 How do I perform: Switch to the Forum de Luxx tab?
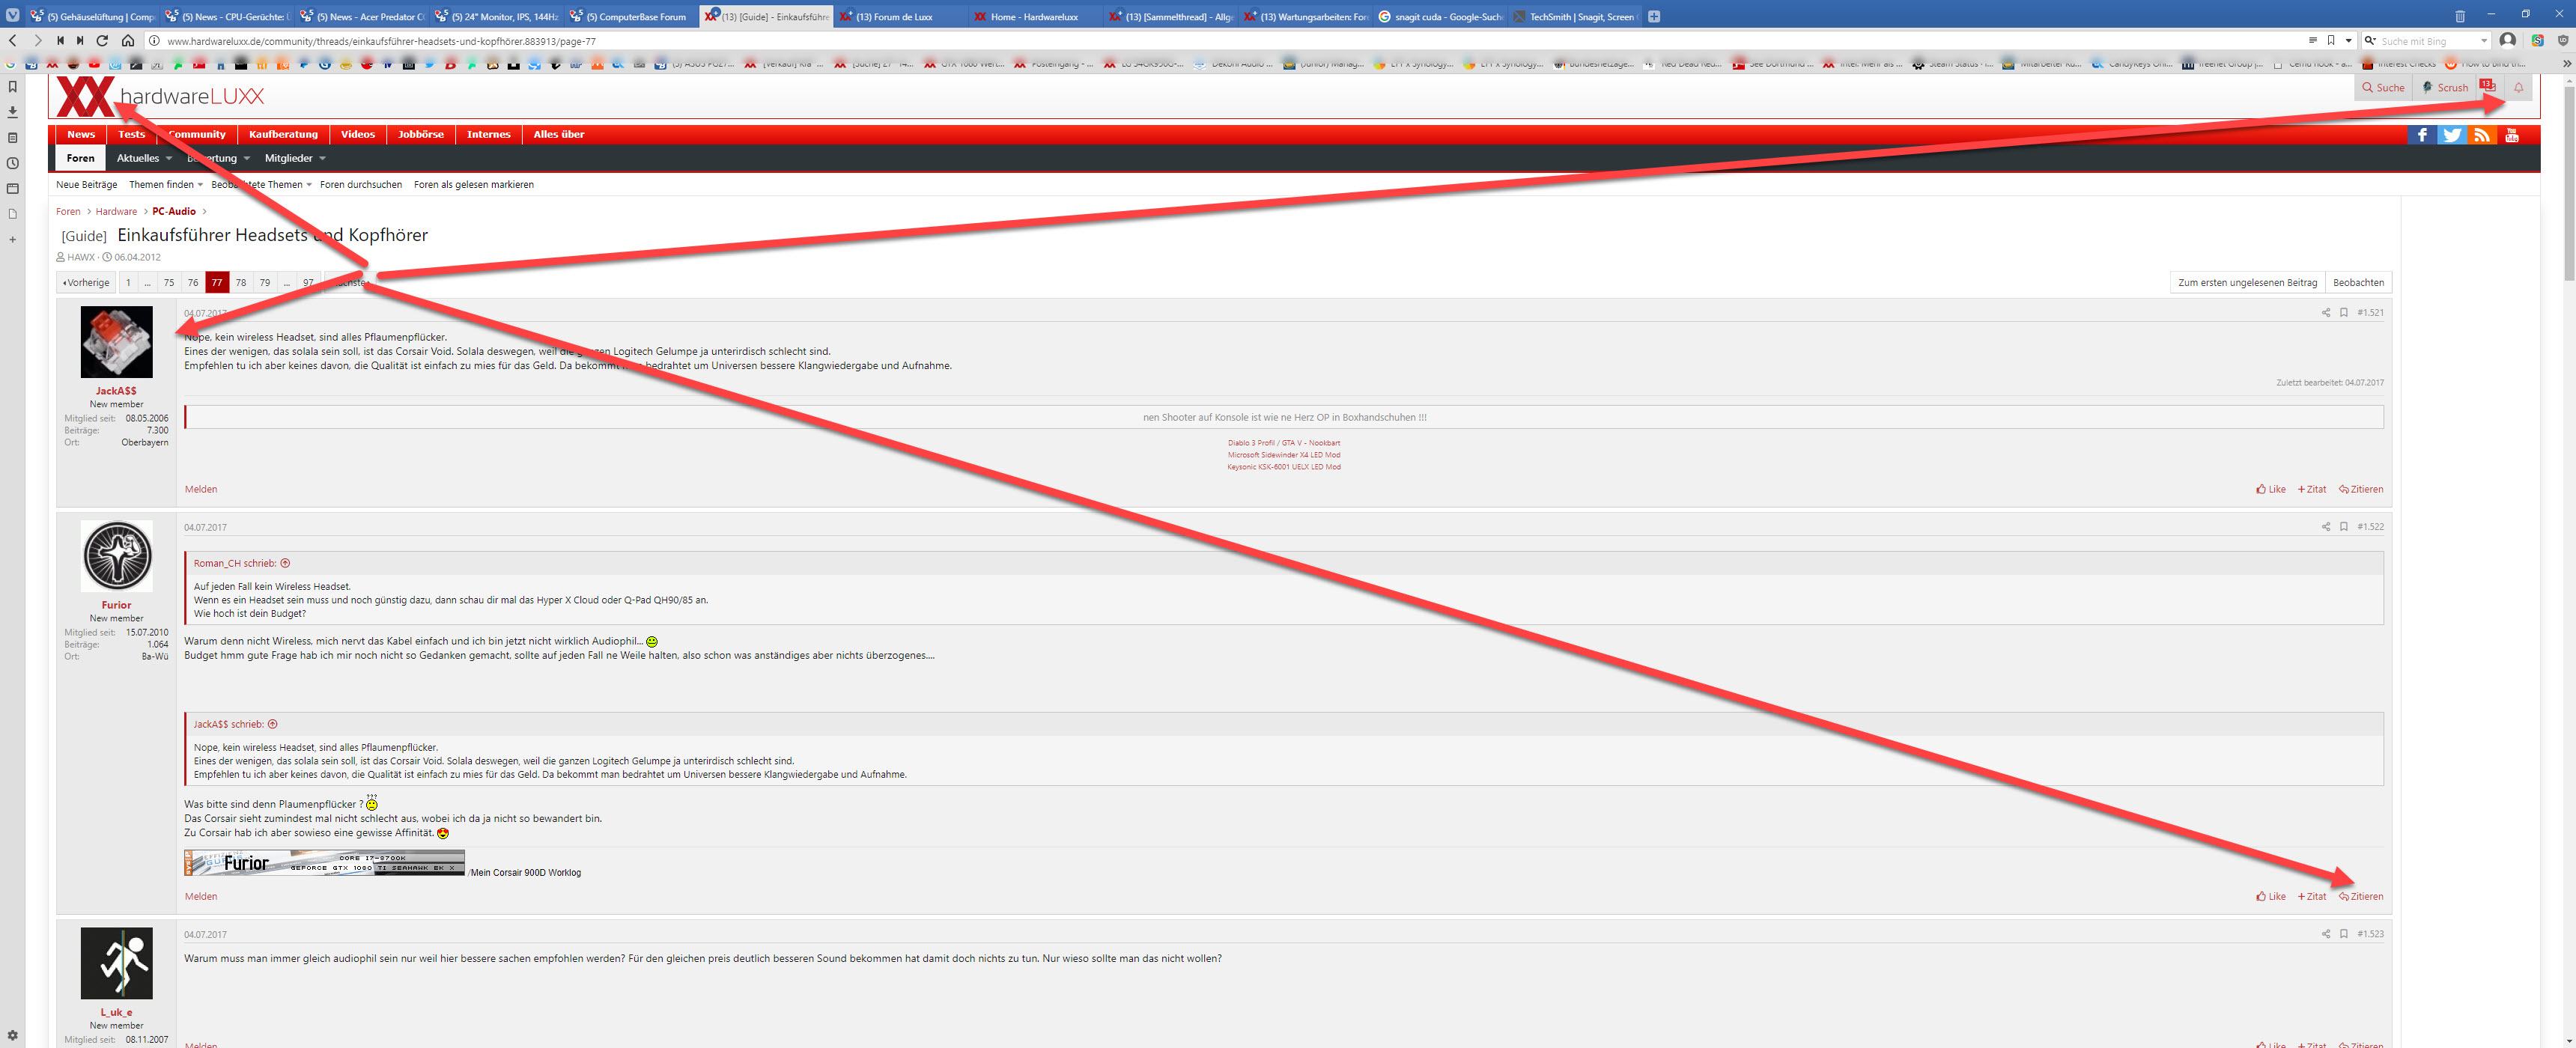(x=899, y=16)
